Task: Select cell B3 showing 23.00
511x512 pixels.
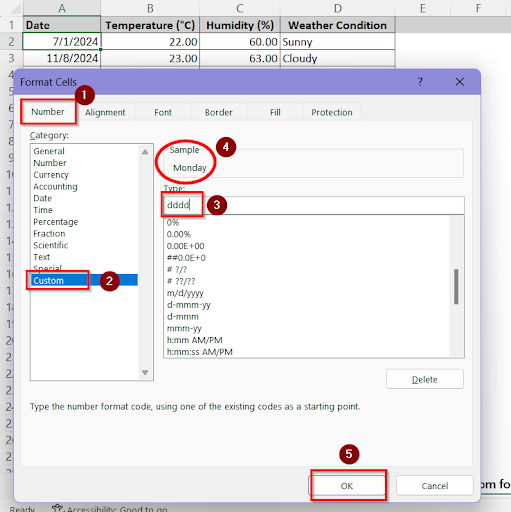Action: pyautogui.click(x=150, y=58)
